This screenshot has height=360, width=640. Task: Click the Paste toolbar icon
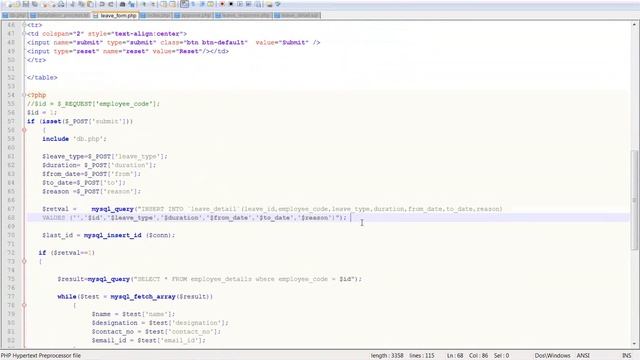[90, 4]
